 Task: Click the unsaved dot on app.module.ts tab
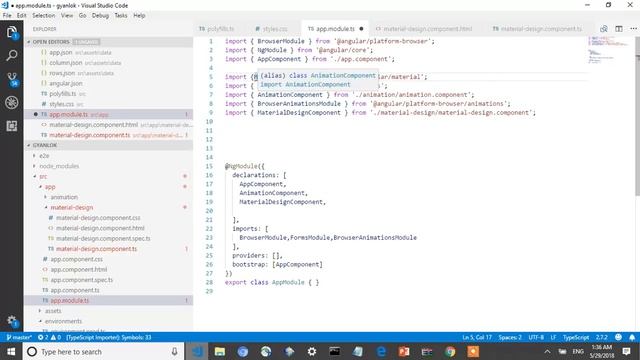pyautogui.click(x=361, y=29)
